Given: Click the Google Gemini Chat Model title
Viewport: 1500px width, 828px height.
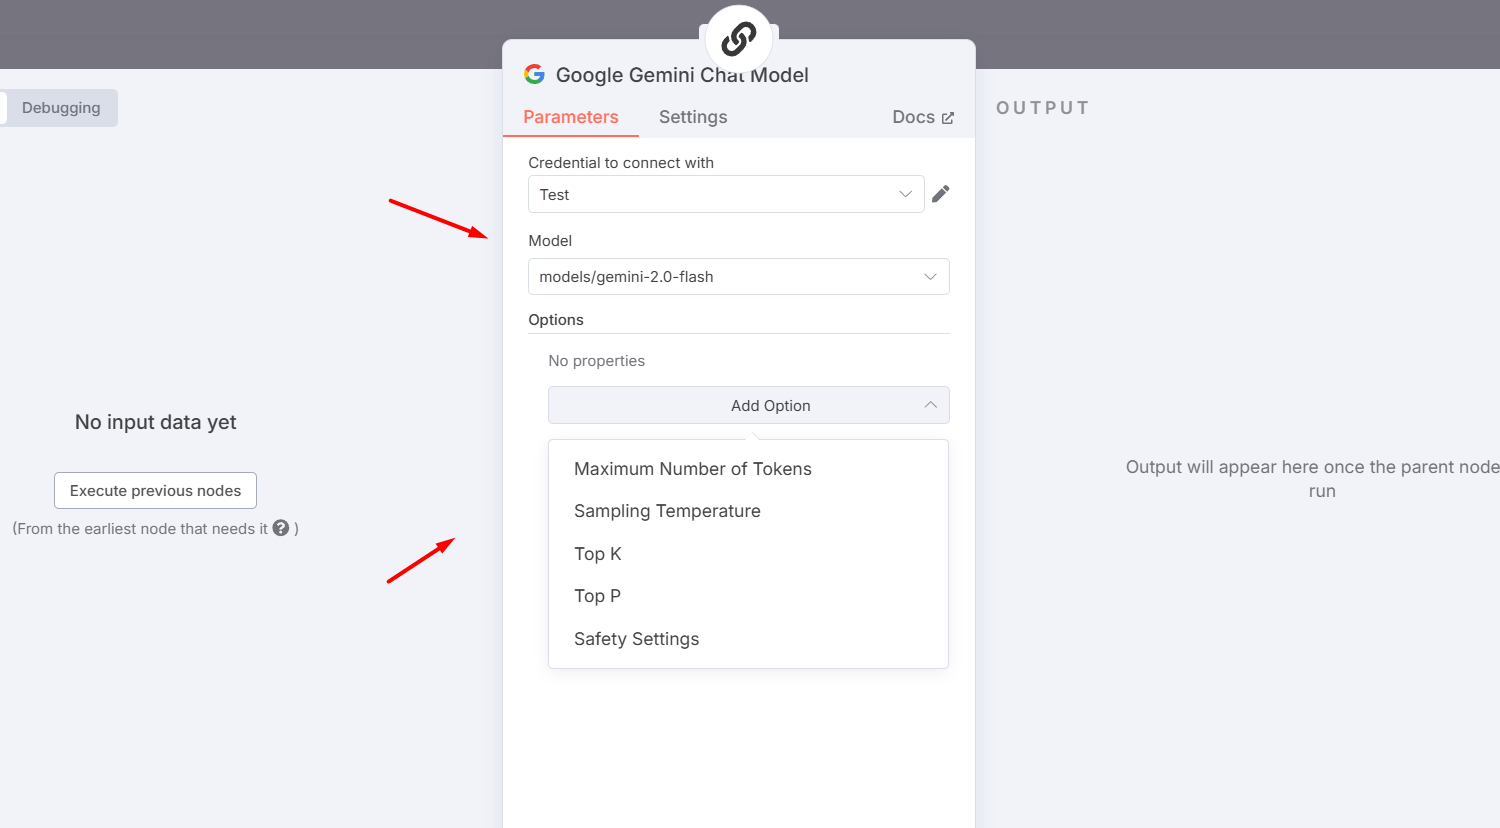Looking at the screenshot, I should [682, 75].
